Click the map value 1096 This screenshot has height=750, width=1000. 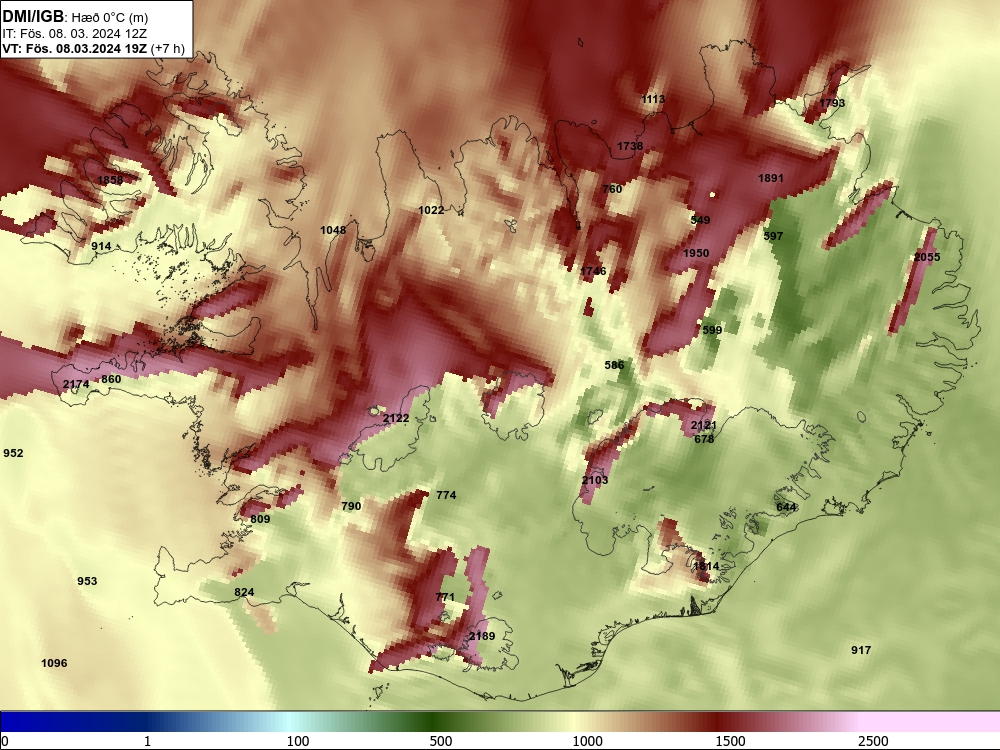tap(54, 663)
